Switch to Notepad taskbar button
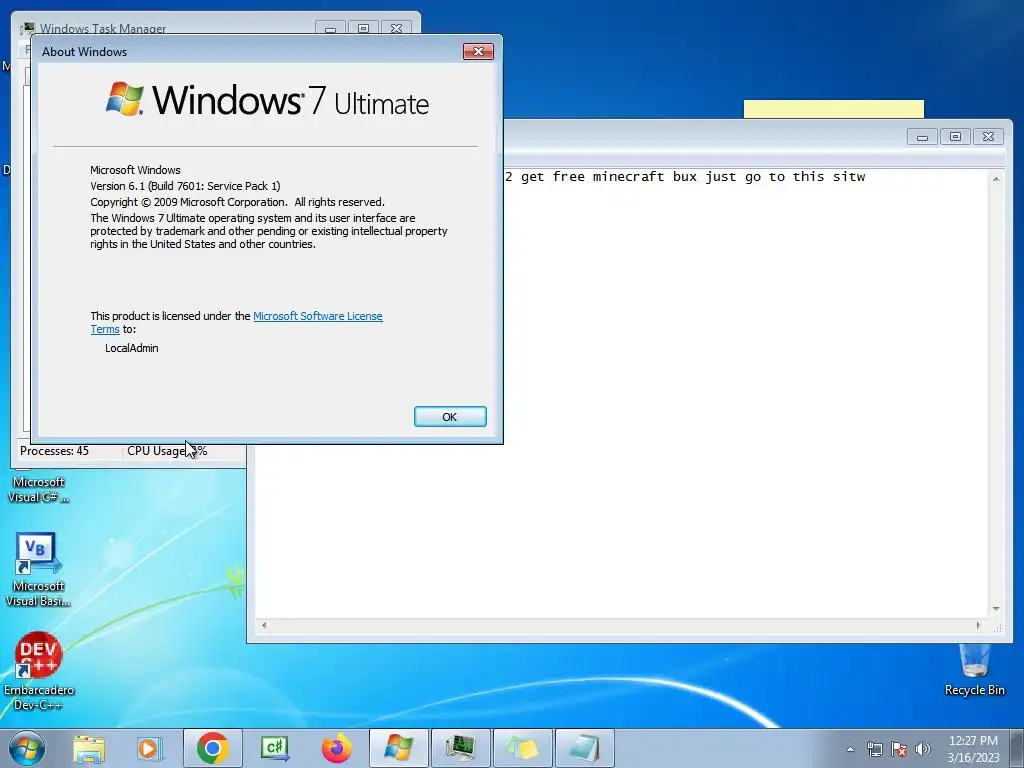This screenshot has height=768, width=1024. coord(585,748)
